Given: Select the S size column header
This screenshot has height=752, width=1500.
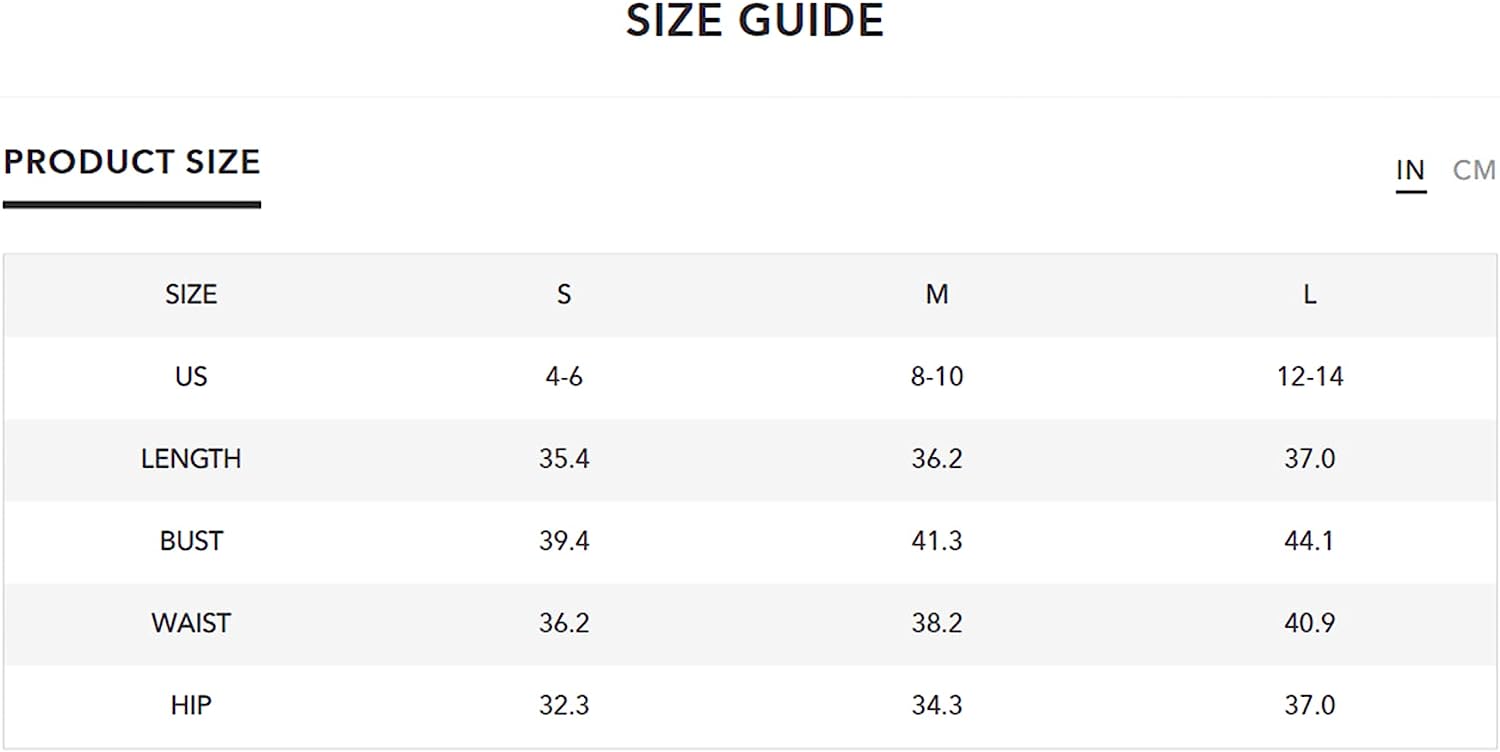Looking at the screenshot, I should [x=564, y=294].
